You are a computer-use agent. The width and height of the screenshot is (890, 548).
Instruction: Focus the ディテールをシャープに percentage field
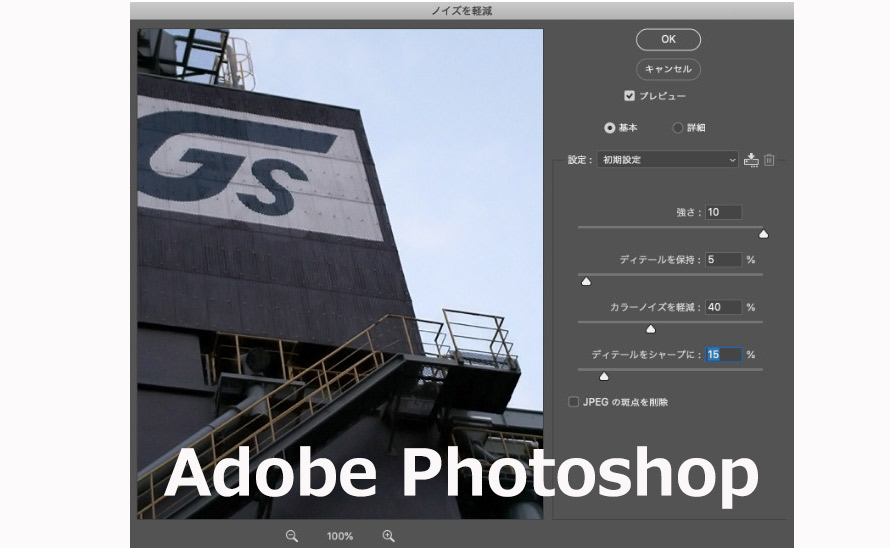pyautogui.click(x=723, y=355)
